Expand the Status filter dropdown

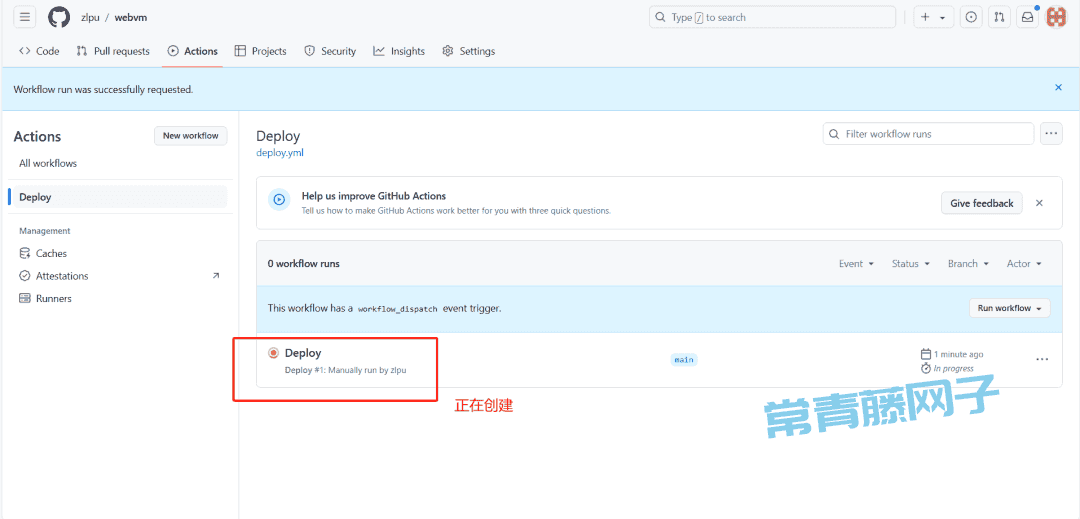911,264
